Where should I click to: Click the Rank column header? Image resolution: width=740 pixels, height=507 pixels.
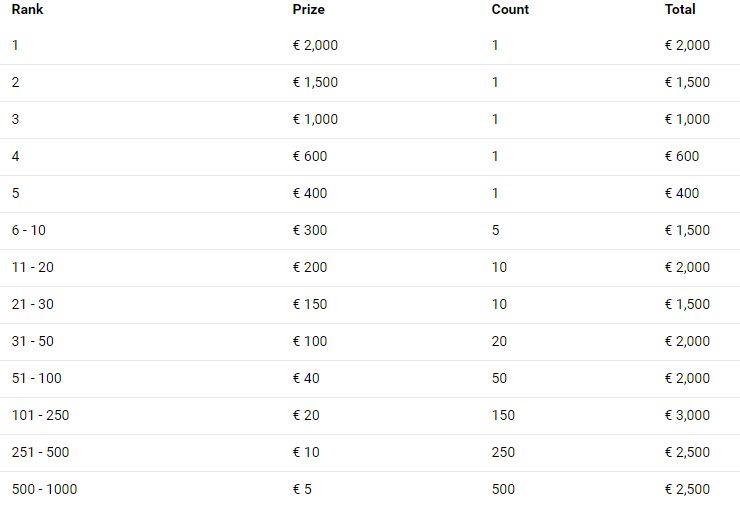(27, 9)
